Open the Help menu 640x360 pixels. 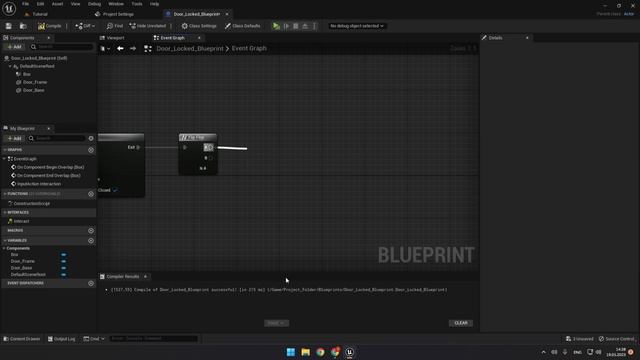pos(154,4)
